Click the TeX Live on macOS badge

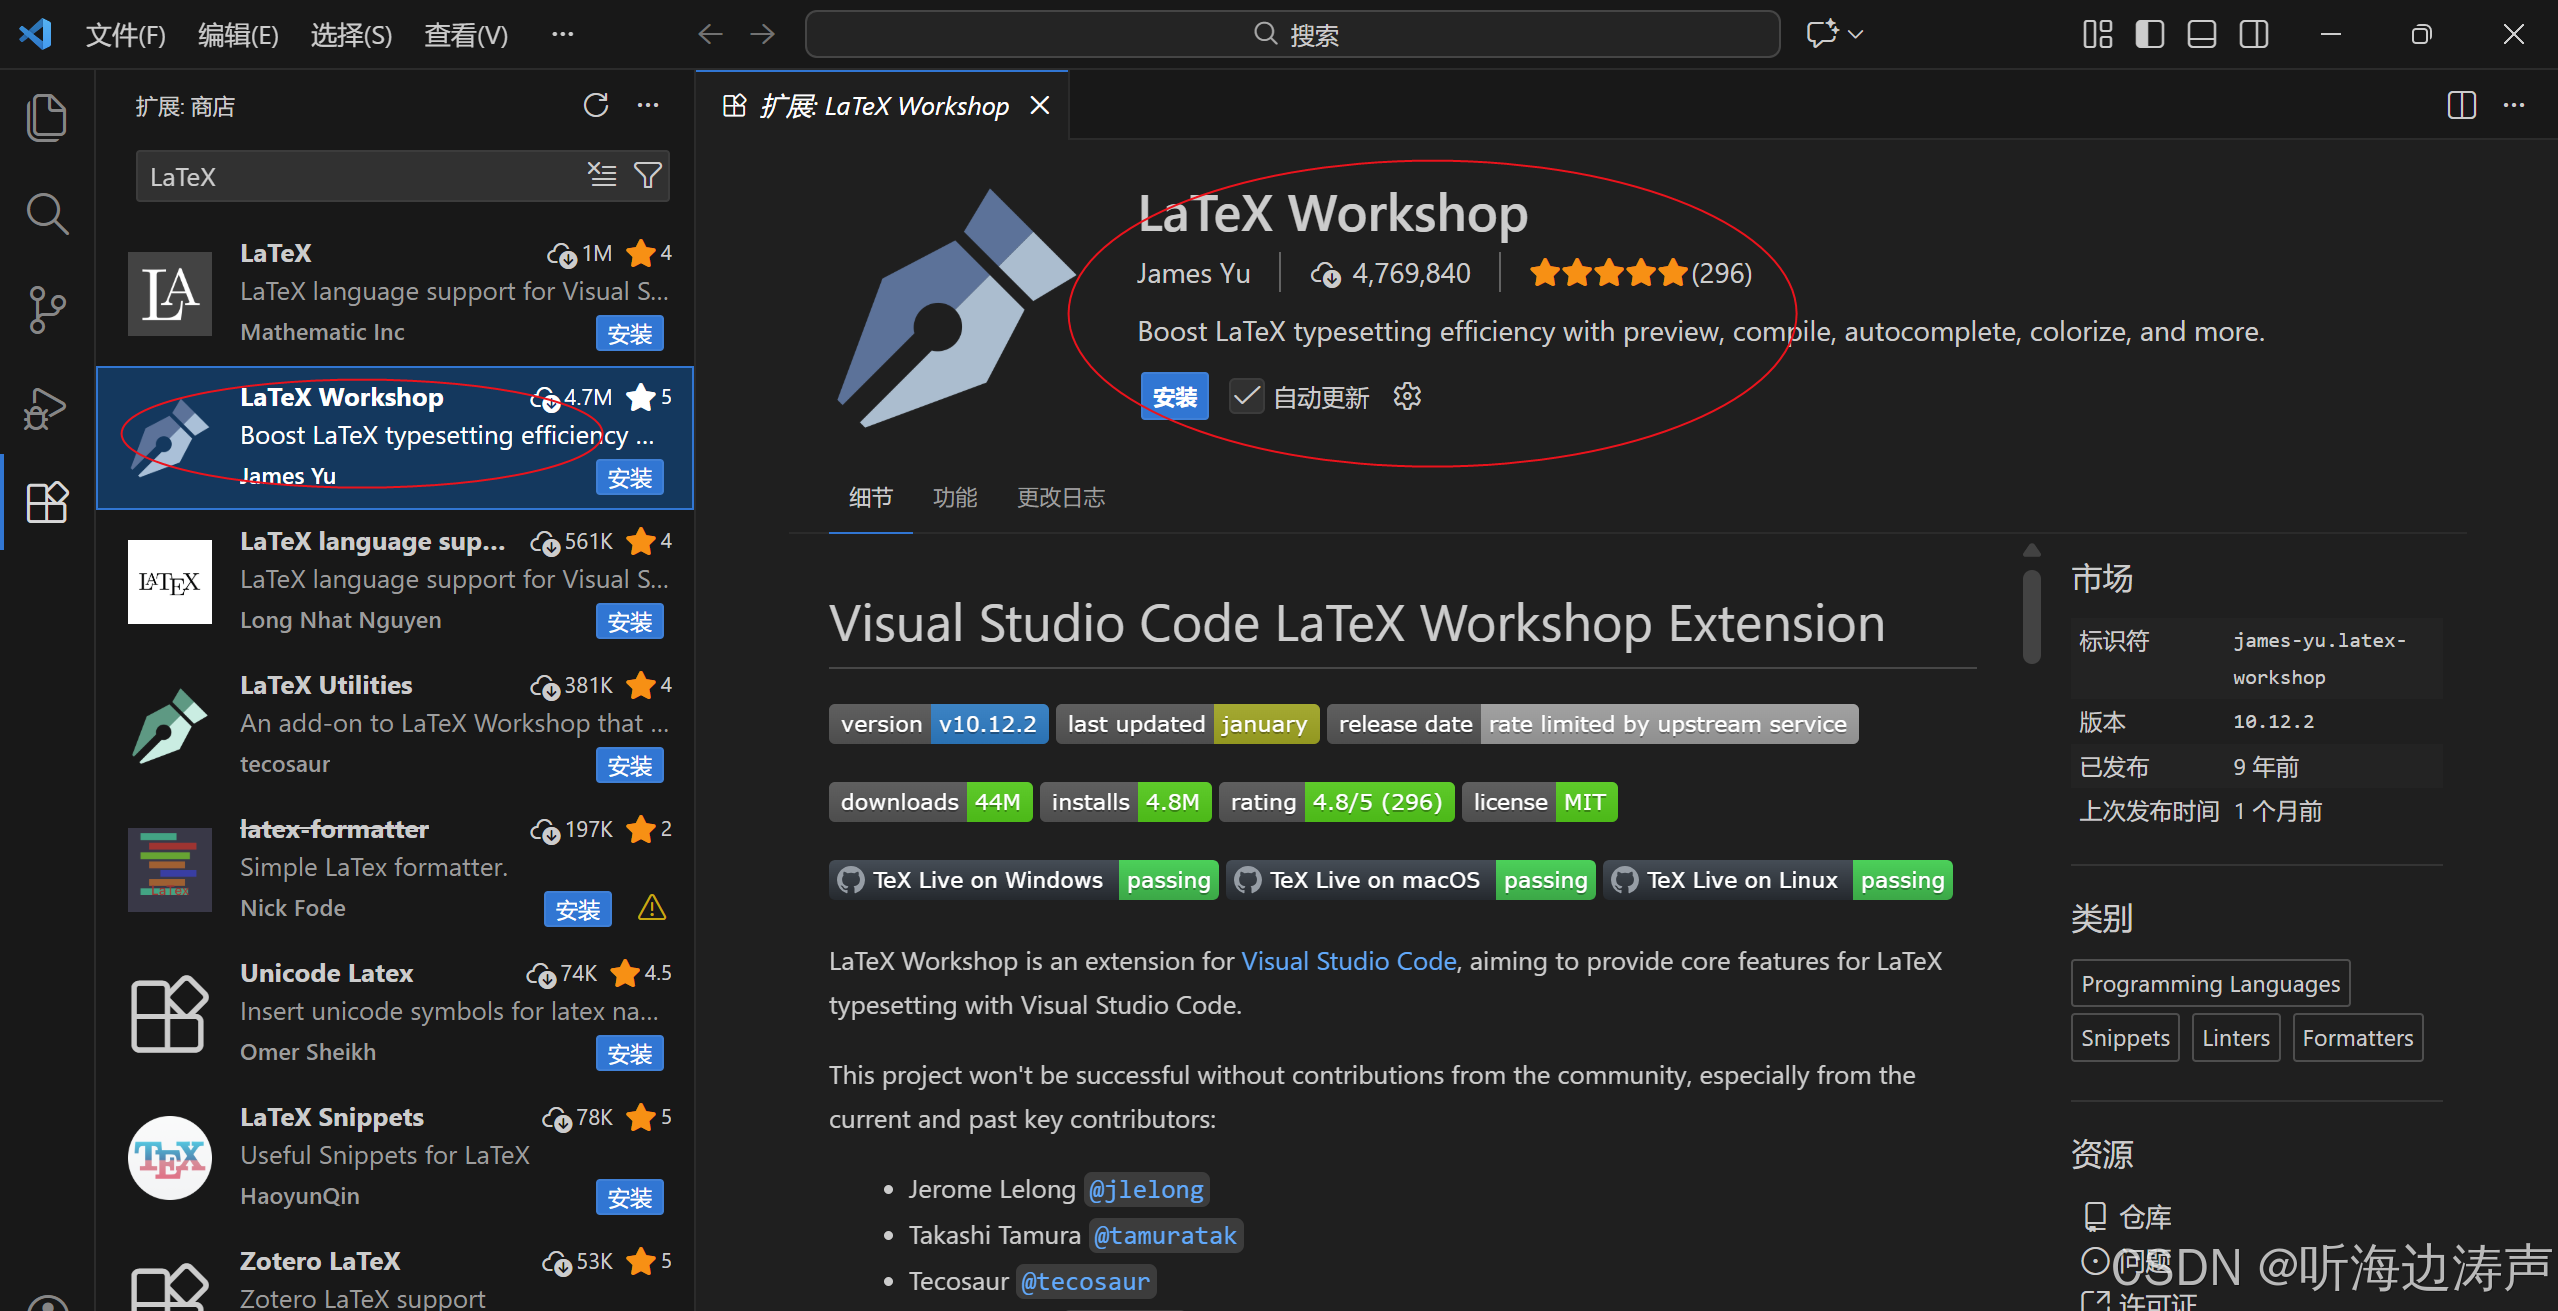1410,880
